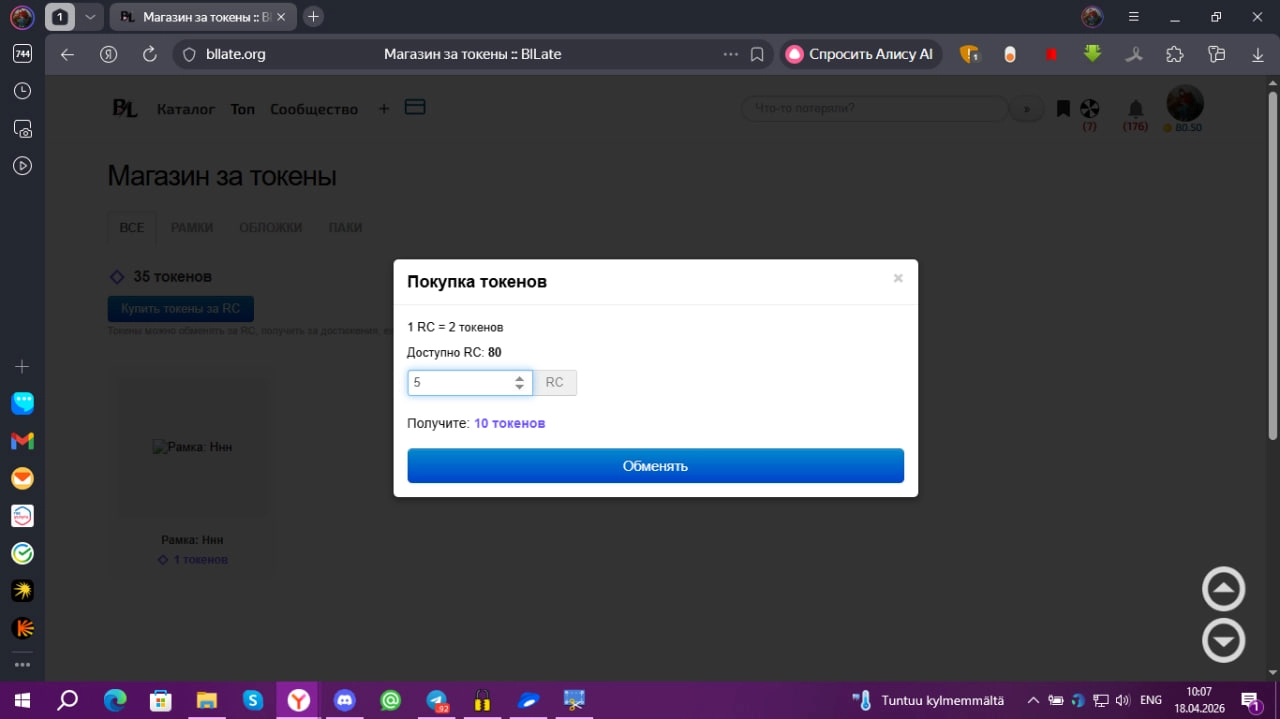1280x719 pixels.
Task: Click the site protection shield icon in the address bar
Action: 189,54
